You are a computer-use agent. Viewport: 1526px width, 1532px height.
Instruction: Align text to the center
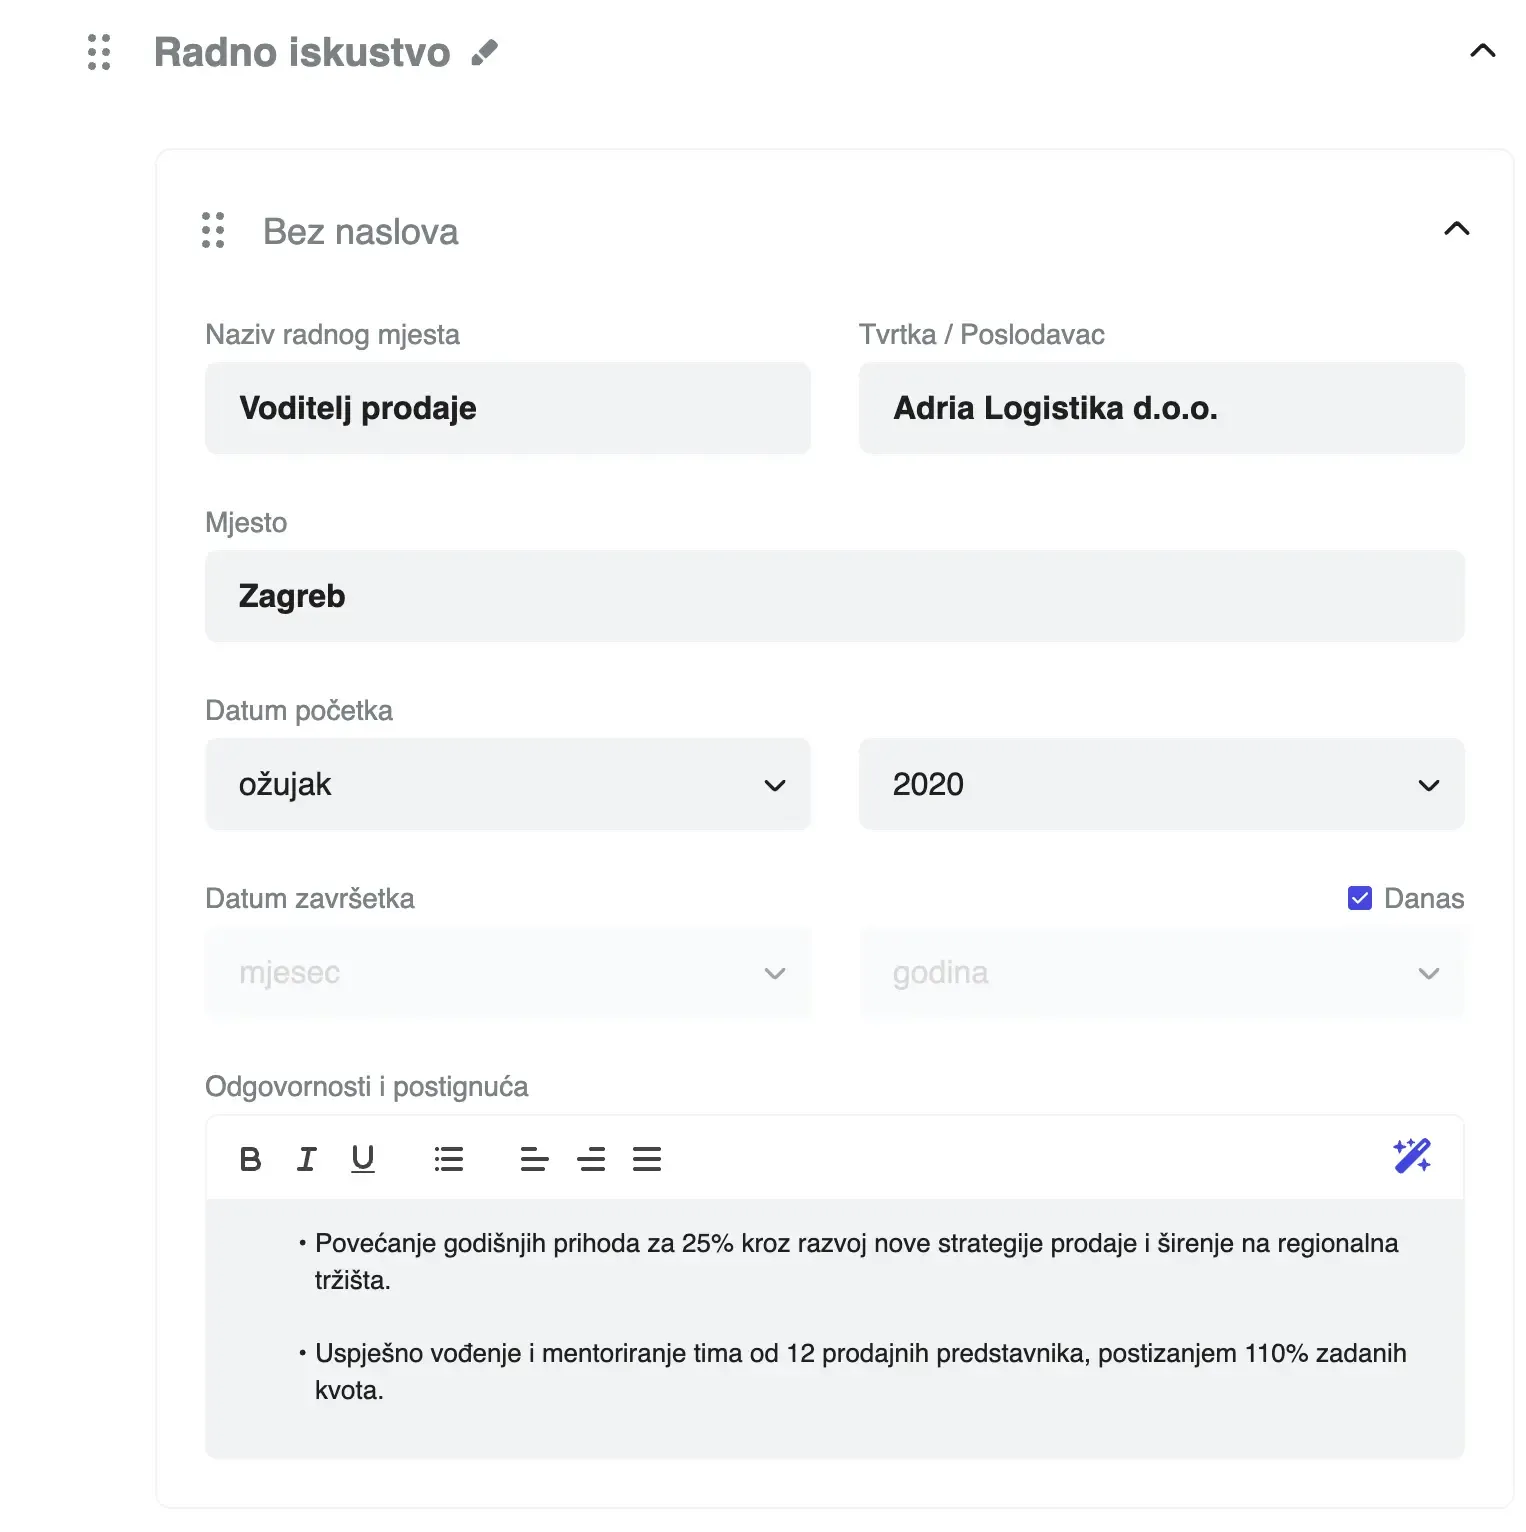pyautogui.click(x=591, y=1158)
